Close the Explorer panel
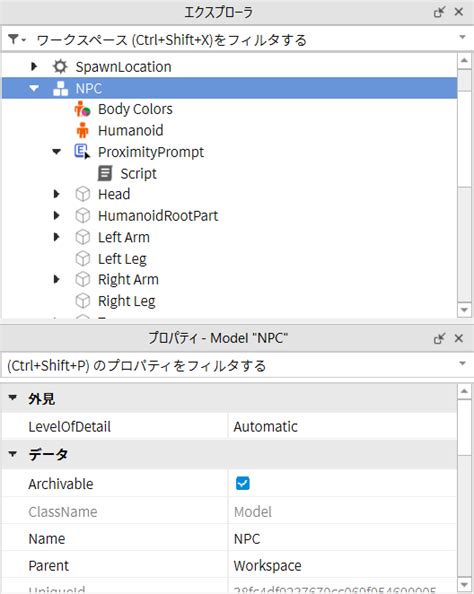 [x=459, y=12]
